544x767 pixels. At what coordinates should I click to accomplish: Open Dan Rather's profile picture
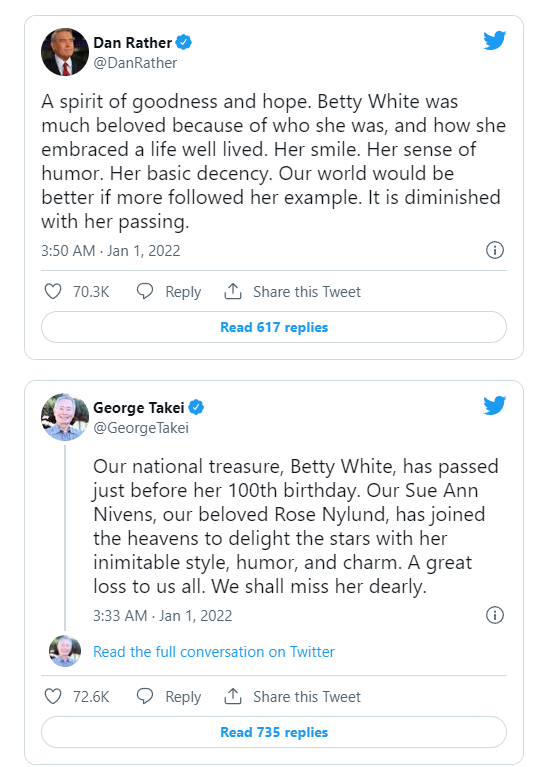(65, 52)
